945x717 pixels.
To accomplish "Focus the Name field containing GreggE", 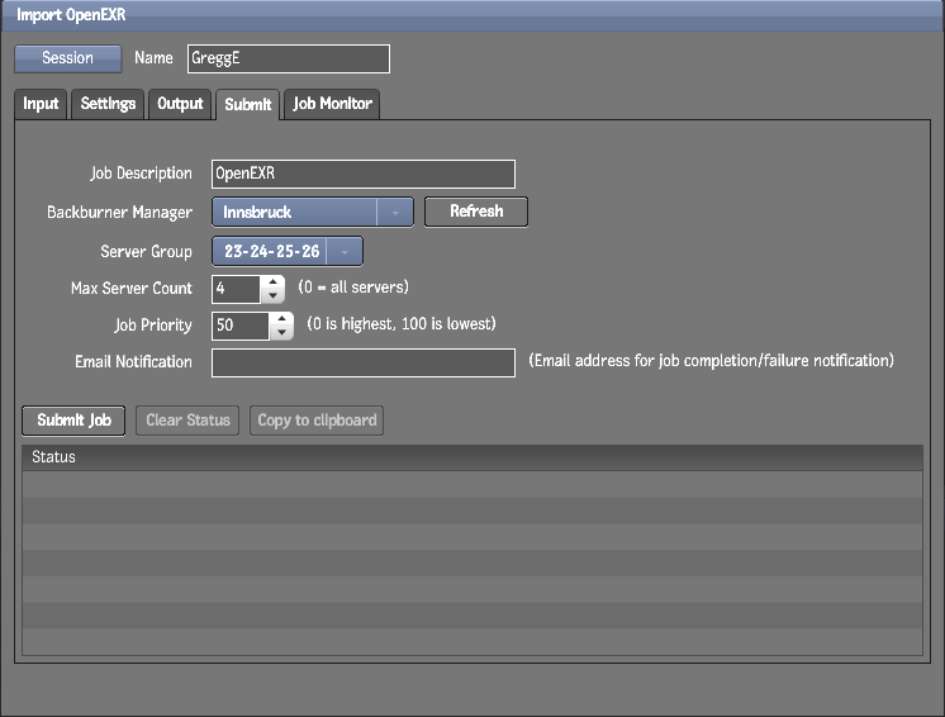I will coord(288,59).
